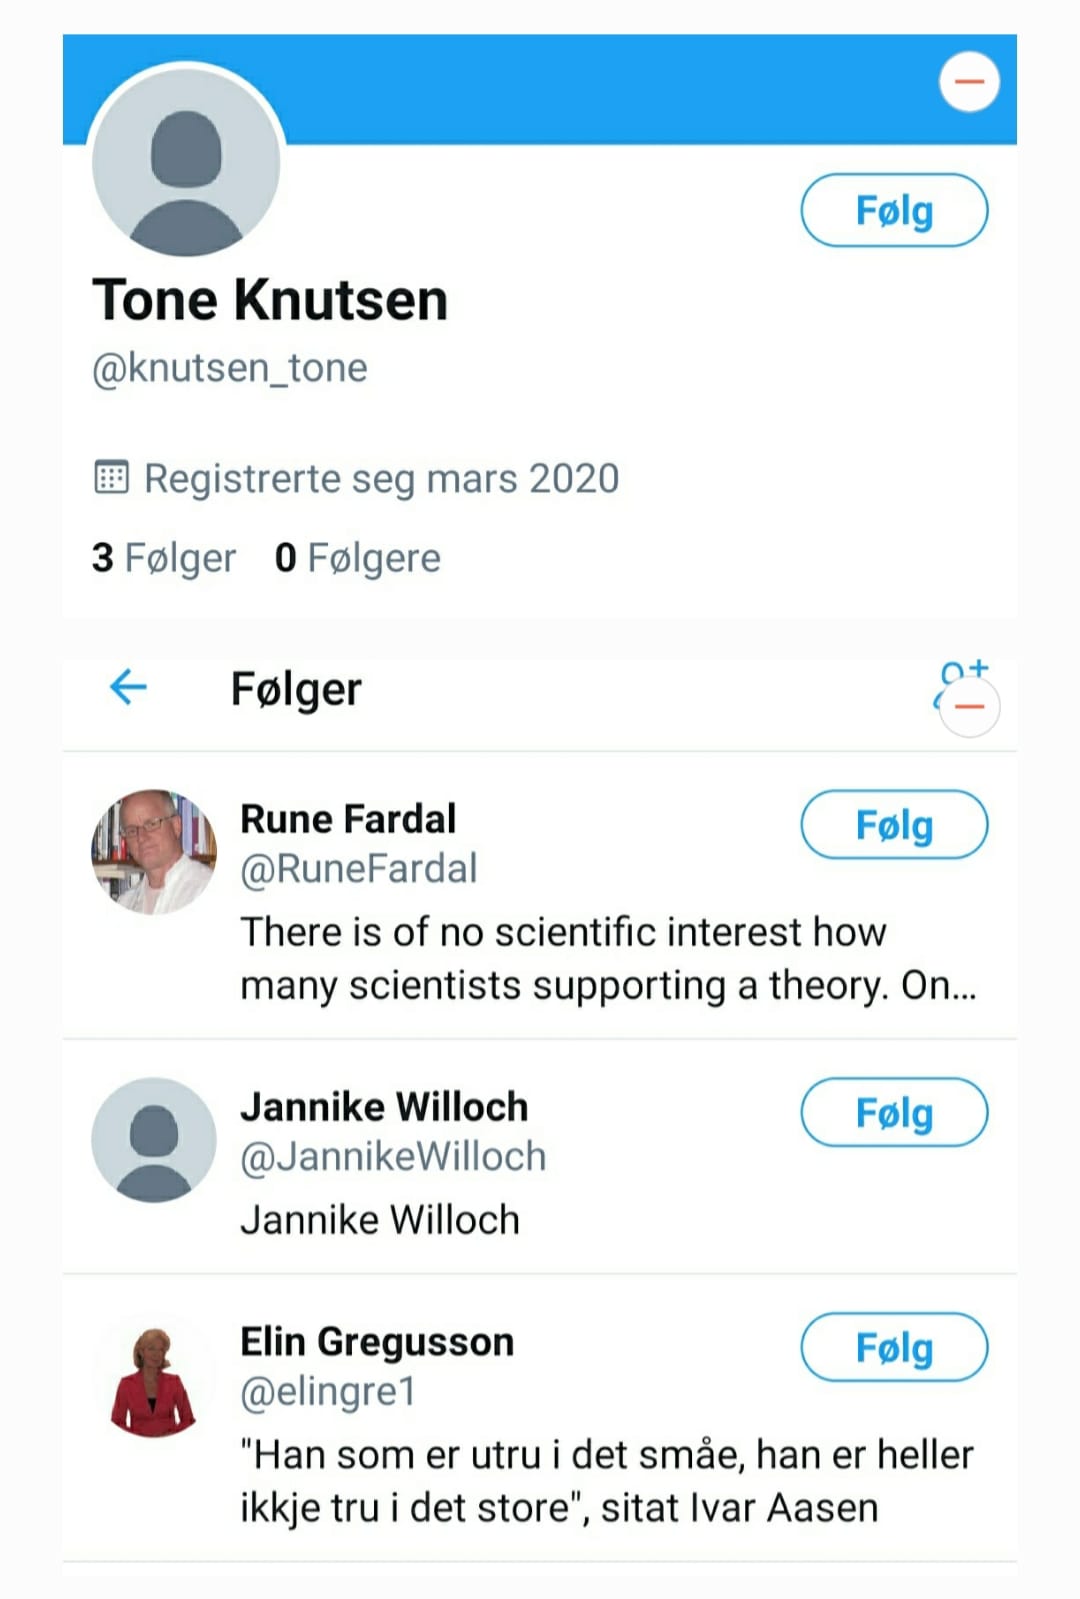Follow Elin Gregusson

(894, 1347)
